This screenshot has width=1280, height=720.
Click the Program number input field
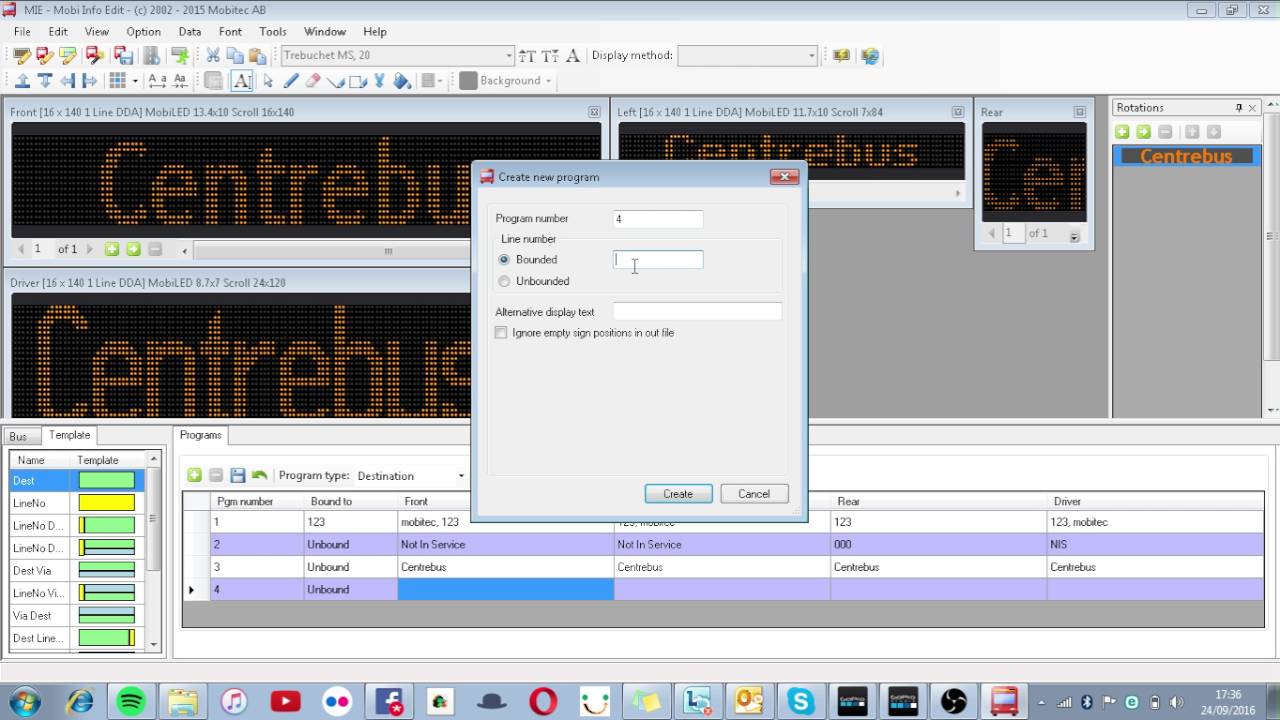[x=658, y=219]
